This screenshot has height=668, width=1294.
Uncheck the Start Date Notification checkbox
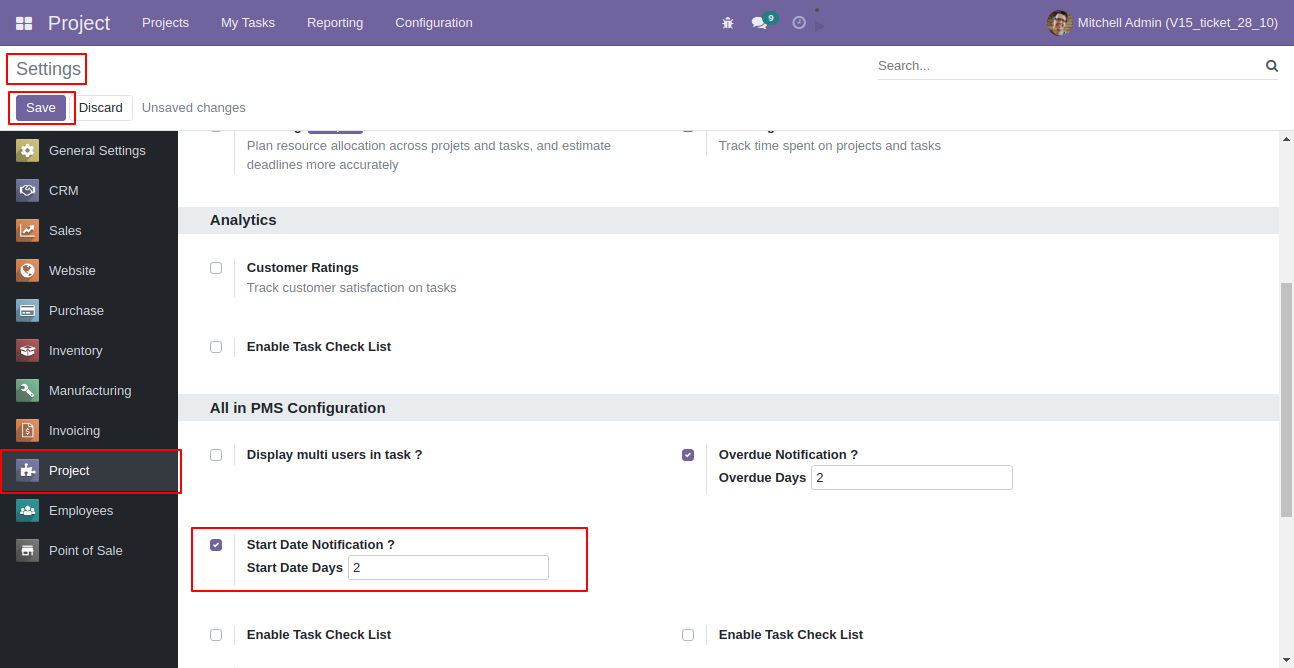tap(216, 545)
